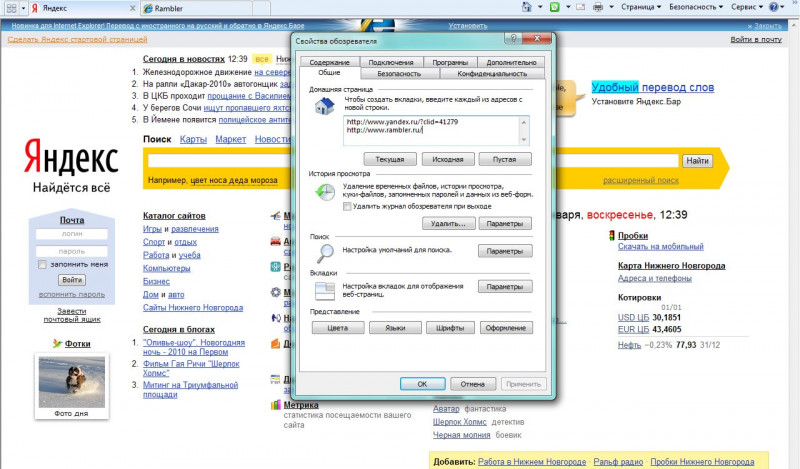The height and width of the screenshot is (469, 800).
Task: Click the Оформление button
Action: [x=506, y=328]
